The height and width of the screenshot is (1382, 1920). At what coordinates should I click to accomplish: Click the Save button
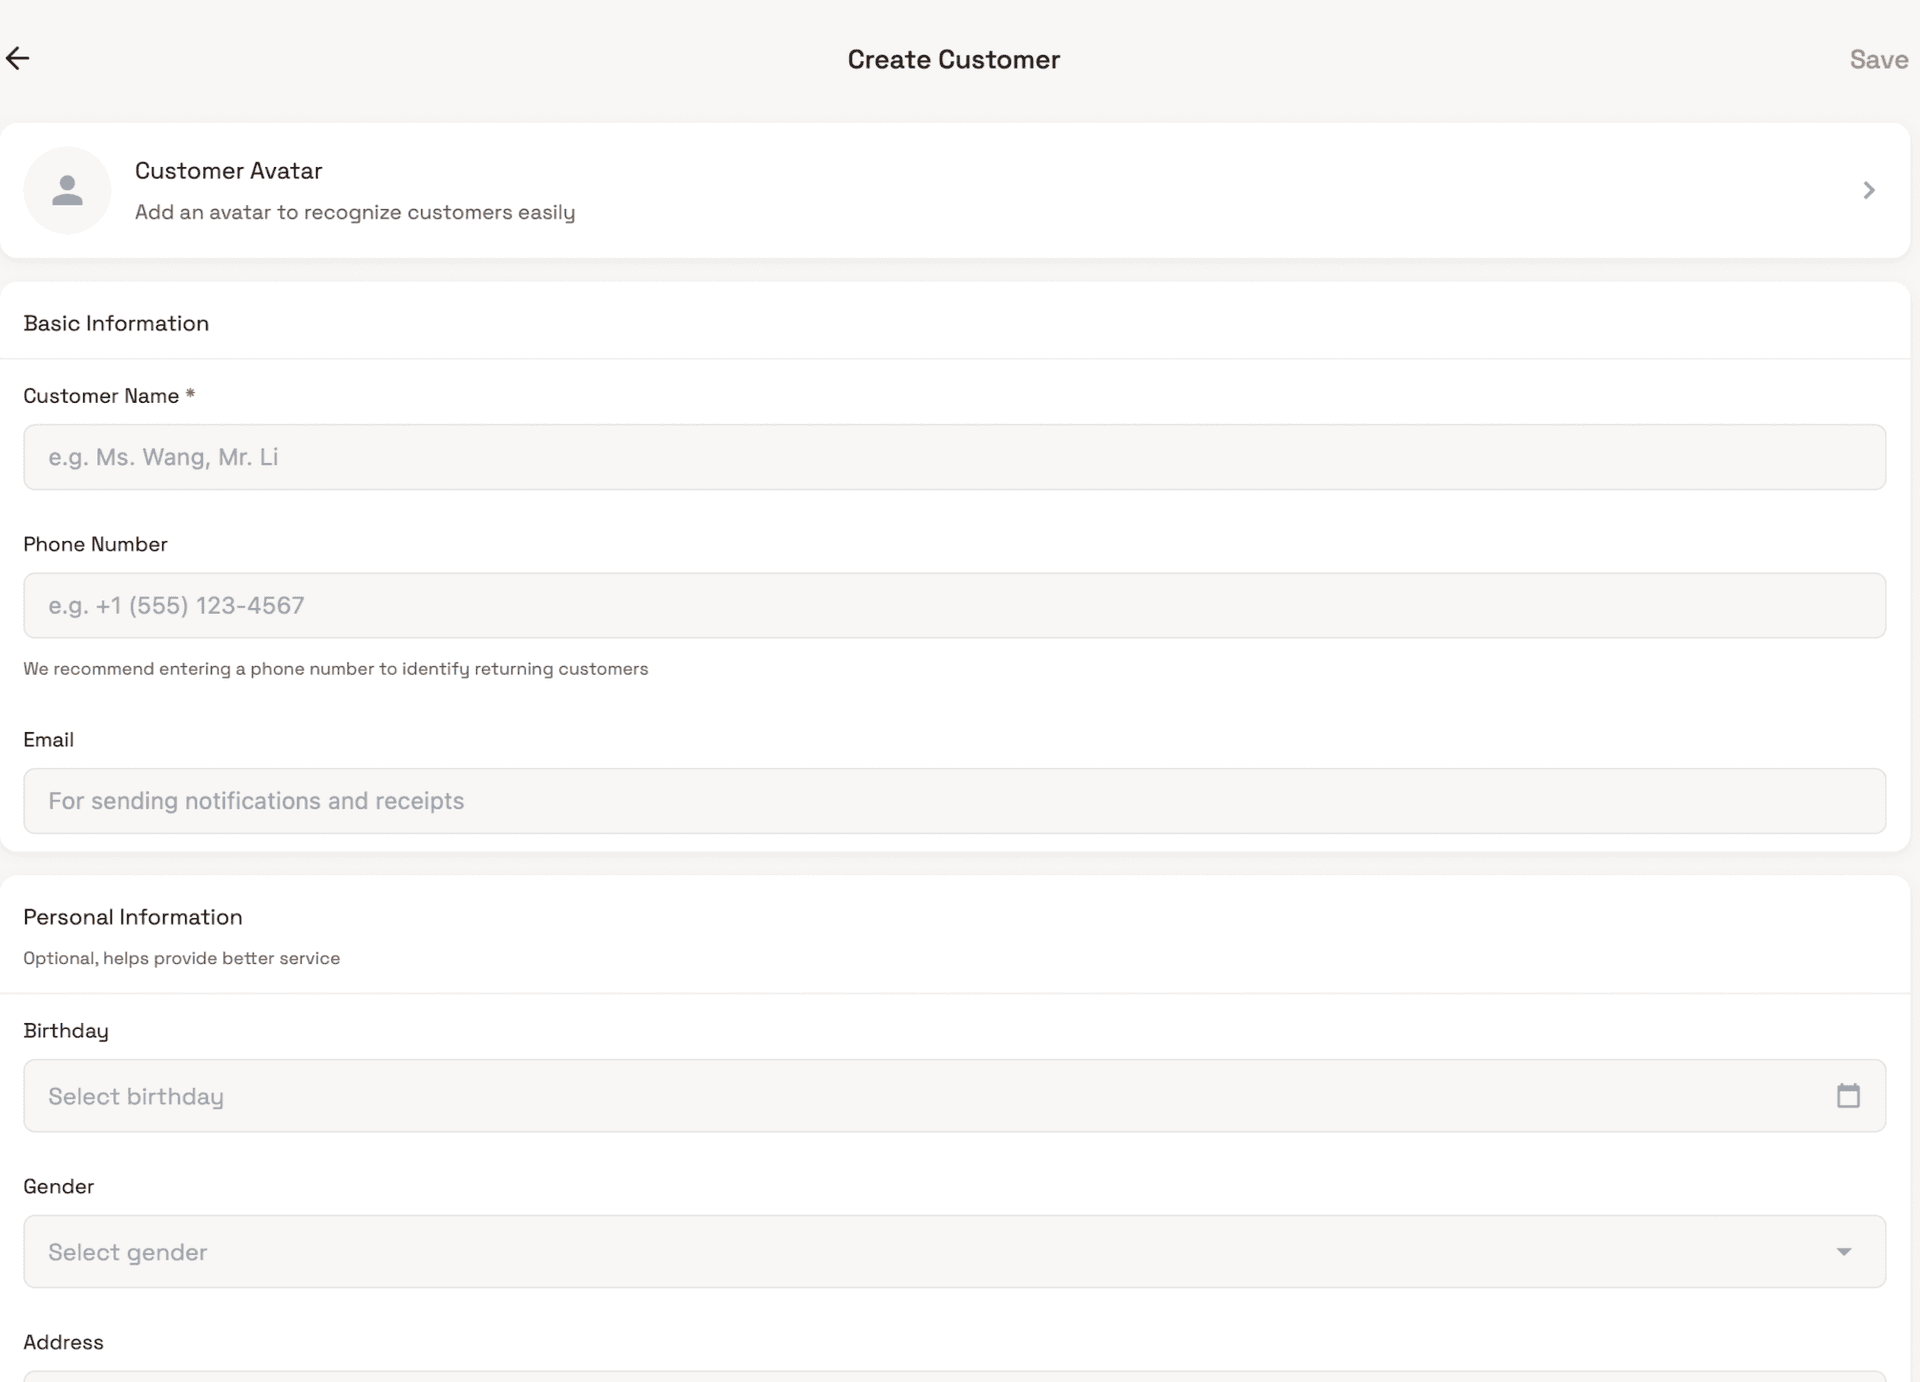pyautogui.click(x=1878, y=59)
